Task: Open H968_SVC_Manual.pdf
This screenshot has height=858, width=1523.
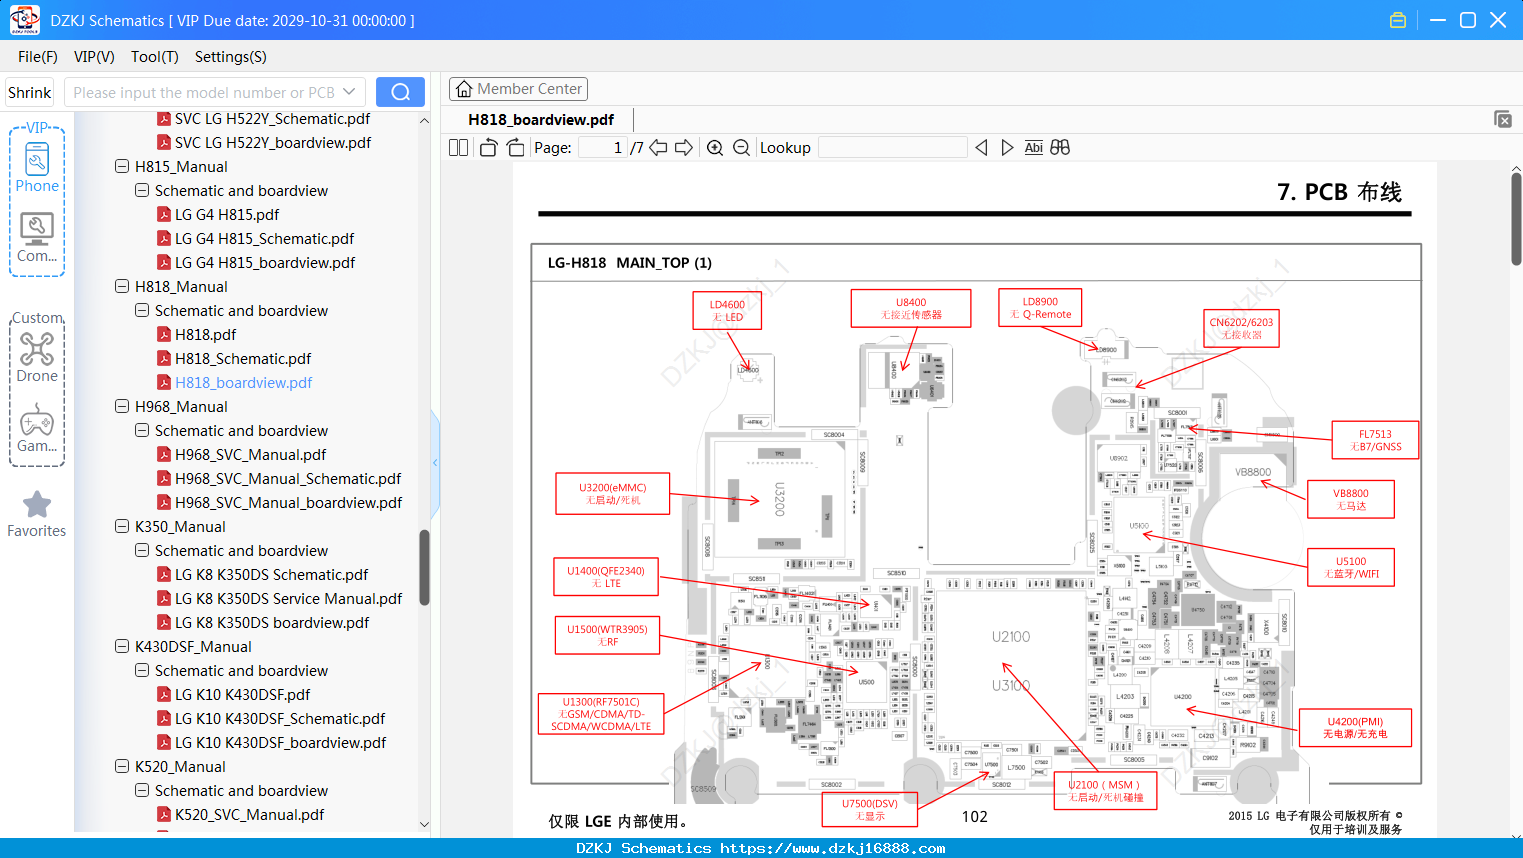Action: point(250,454)
